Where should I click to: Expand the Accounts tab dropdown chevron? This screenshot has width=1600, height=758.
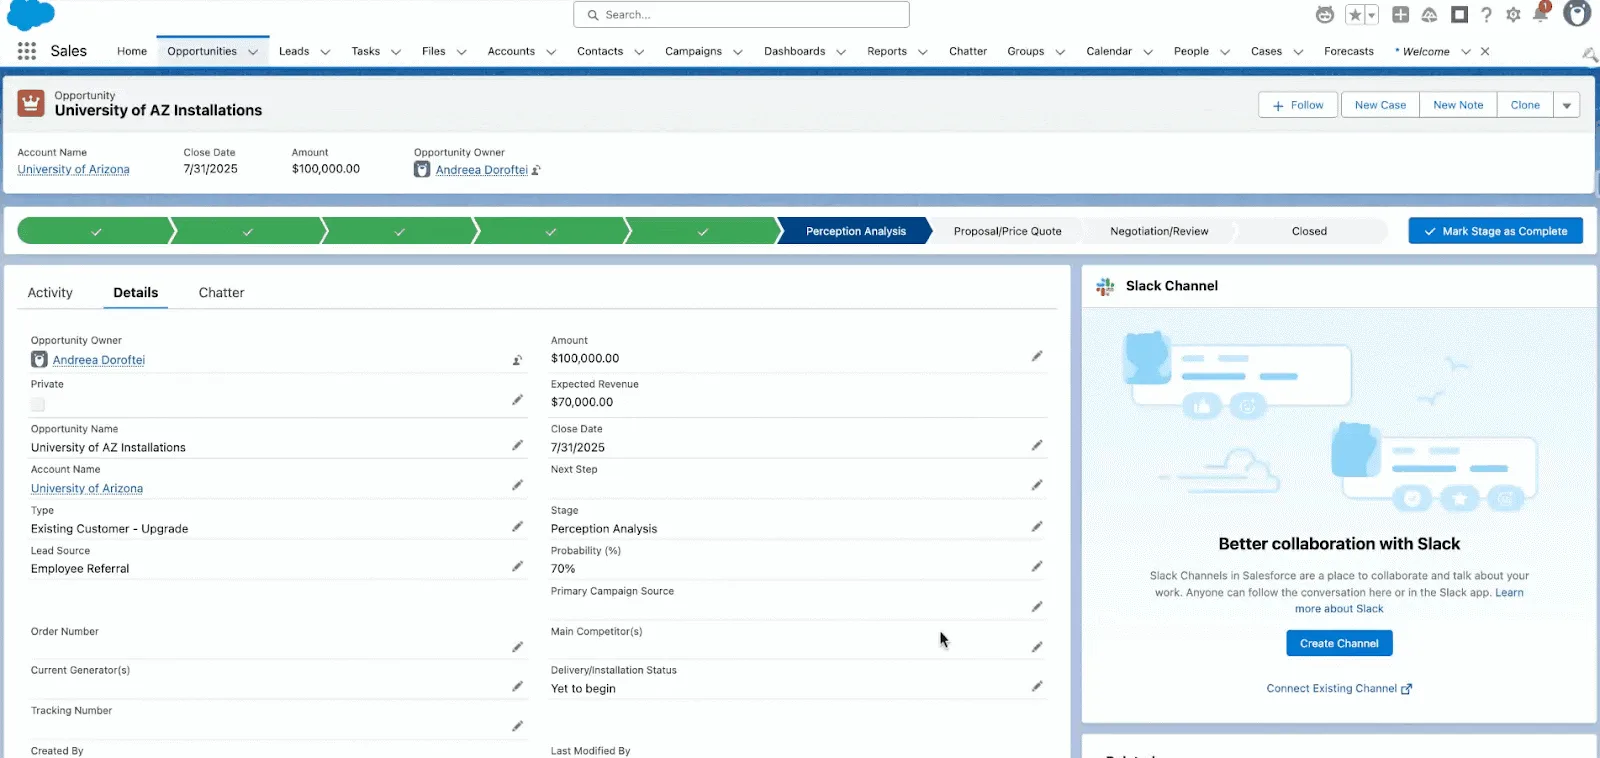551,52
